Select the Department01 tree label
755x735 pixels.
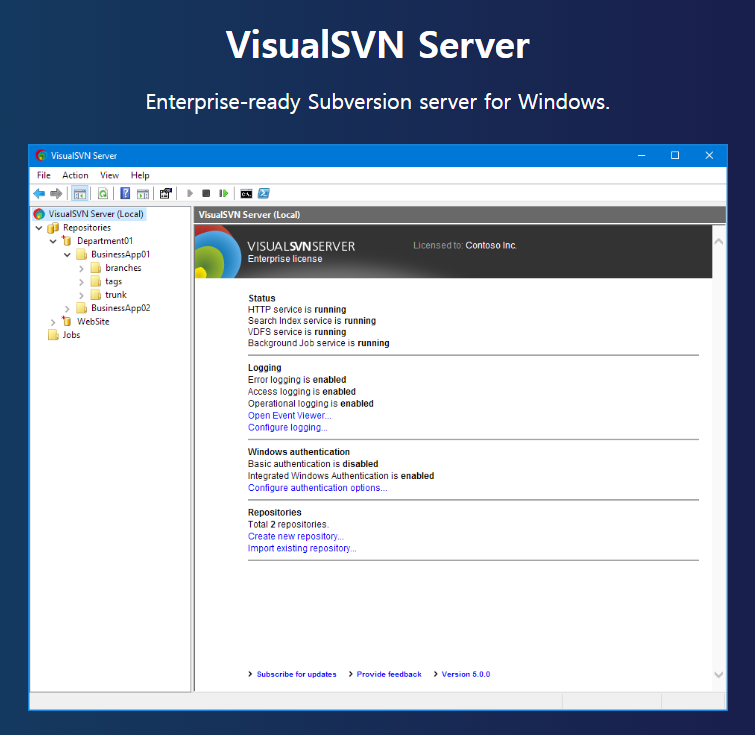point(104,241)
